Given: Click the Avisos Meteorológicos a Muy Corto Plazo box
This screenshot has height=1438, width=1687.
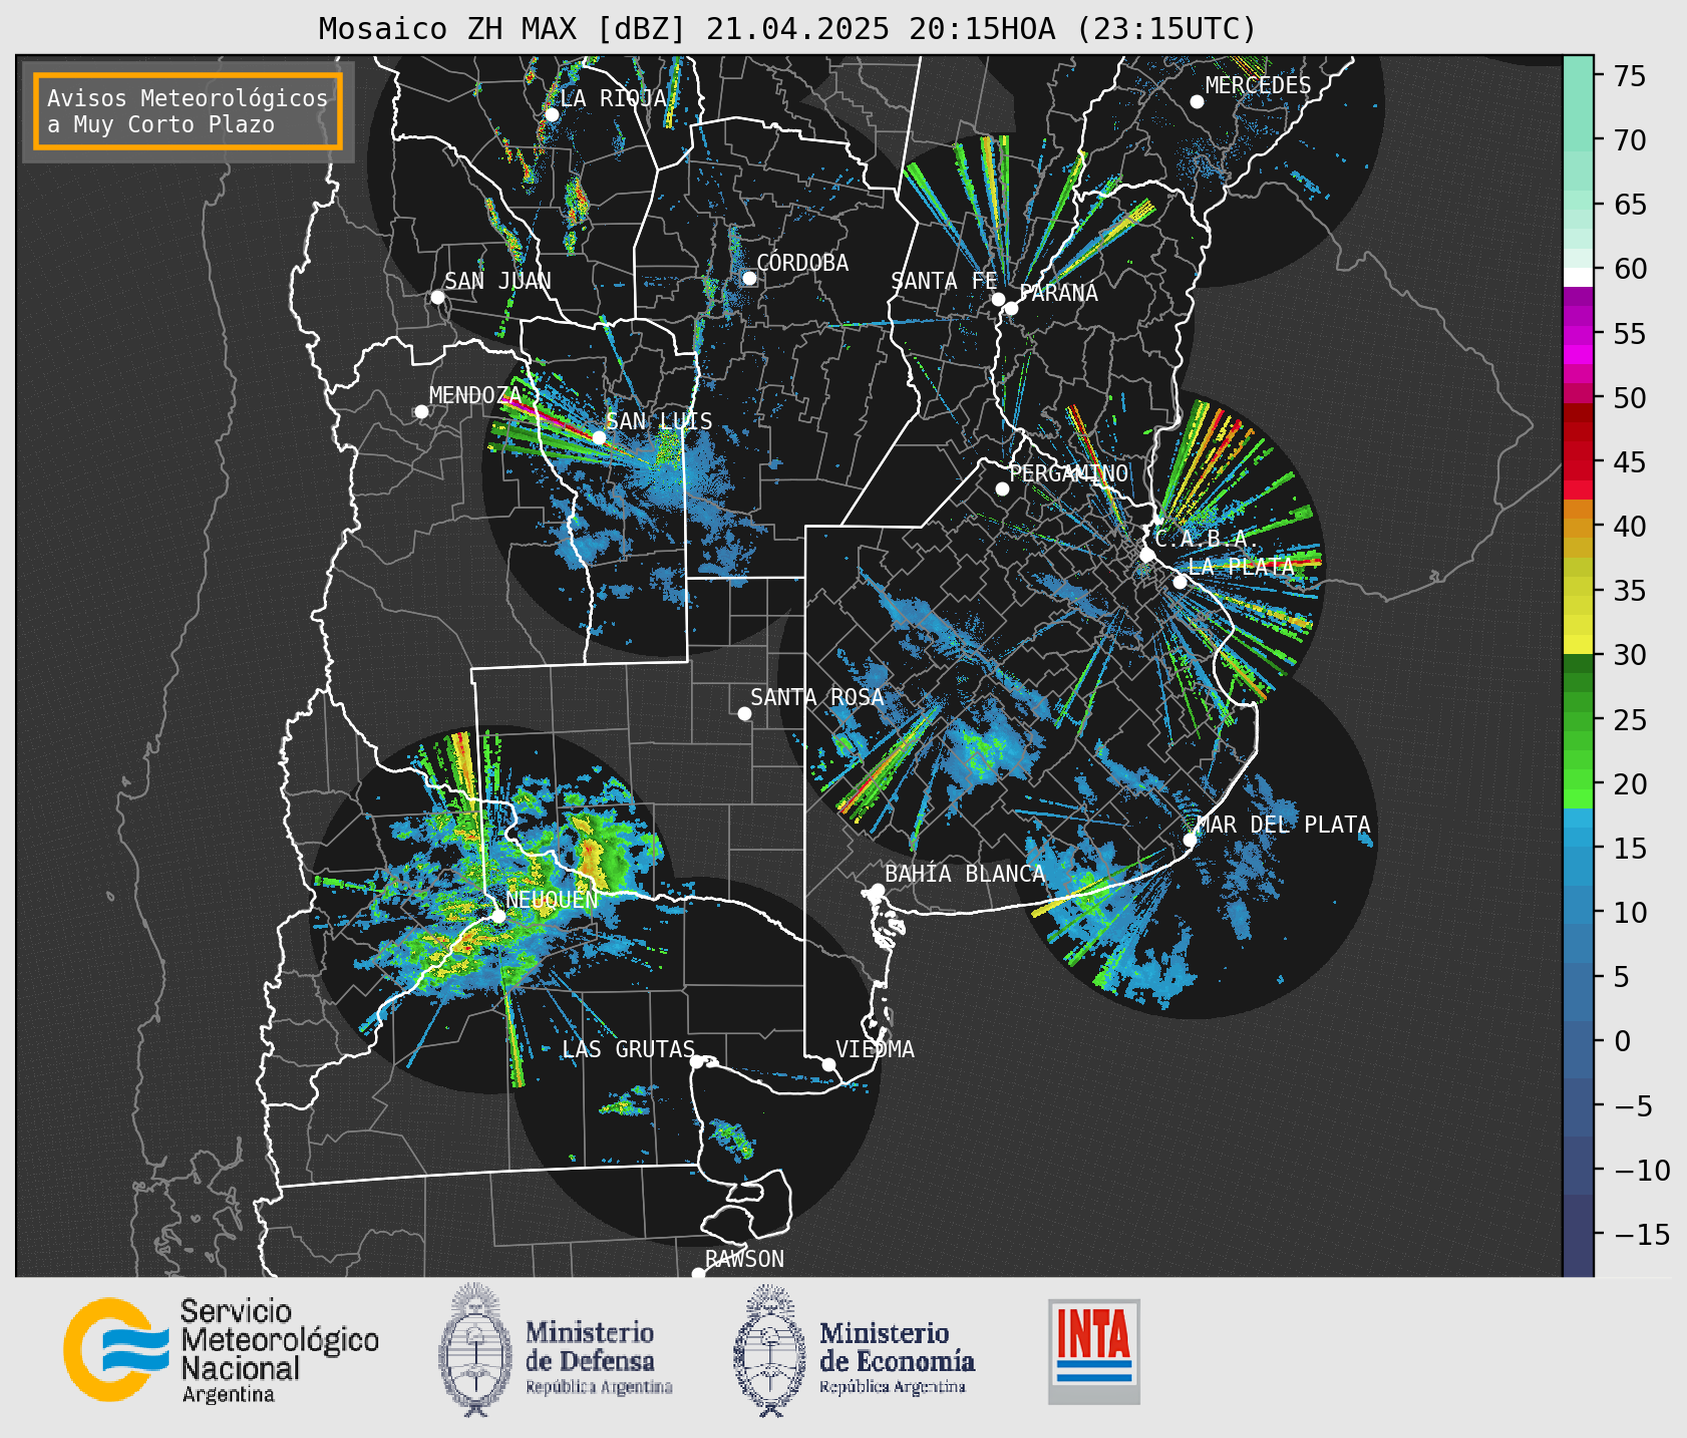Looking at the screenshot, I should 188,111.
